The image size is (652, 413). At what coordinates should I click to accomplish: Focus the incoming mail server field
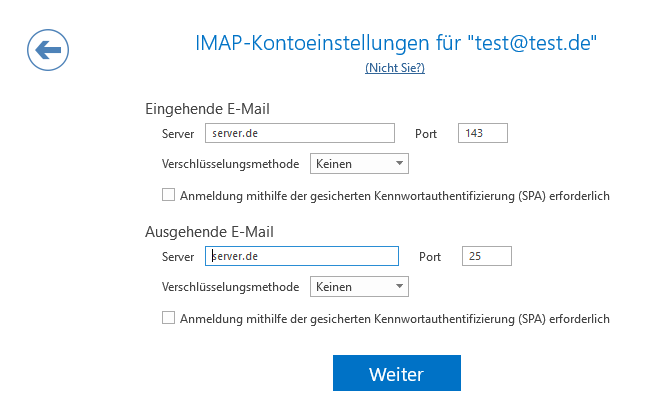(x=299, y=133)
